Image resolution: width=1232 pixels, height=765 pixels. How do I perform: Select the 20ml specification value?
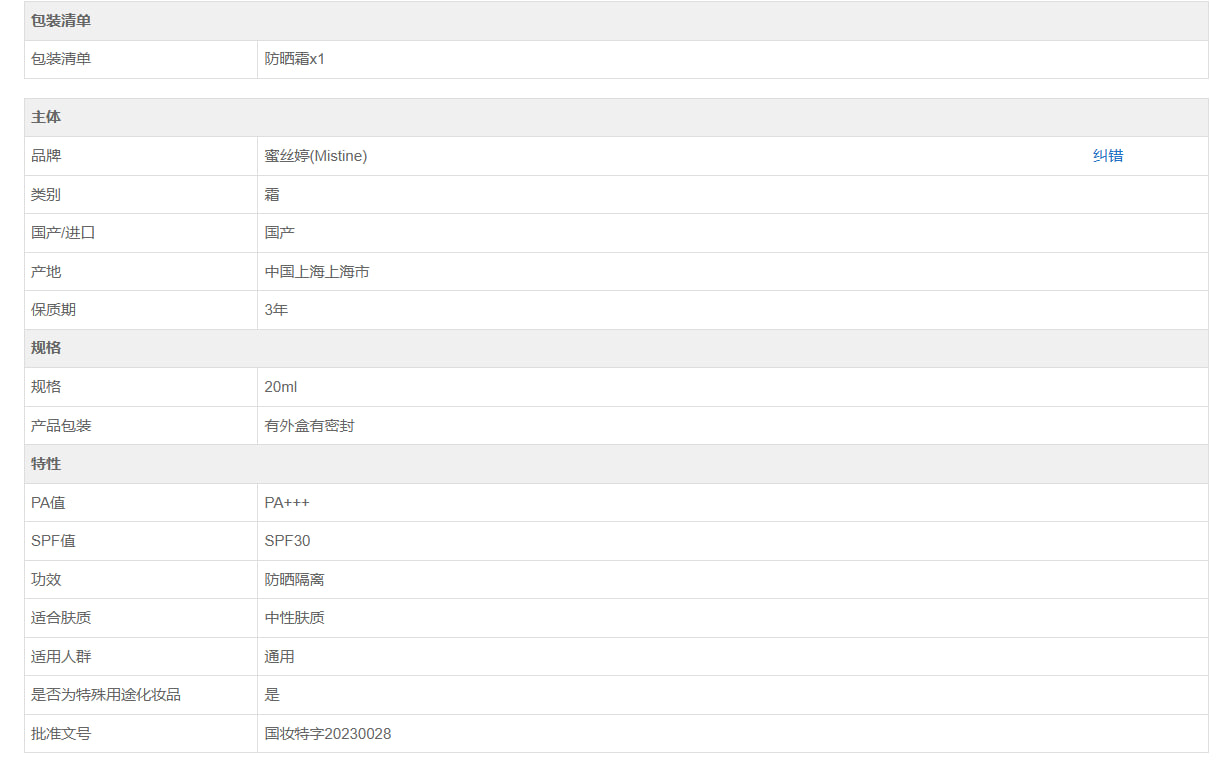tap(281, 387)
